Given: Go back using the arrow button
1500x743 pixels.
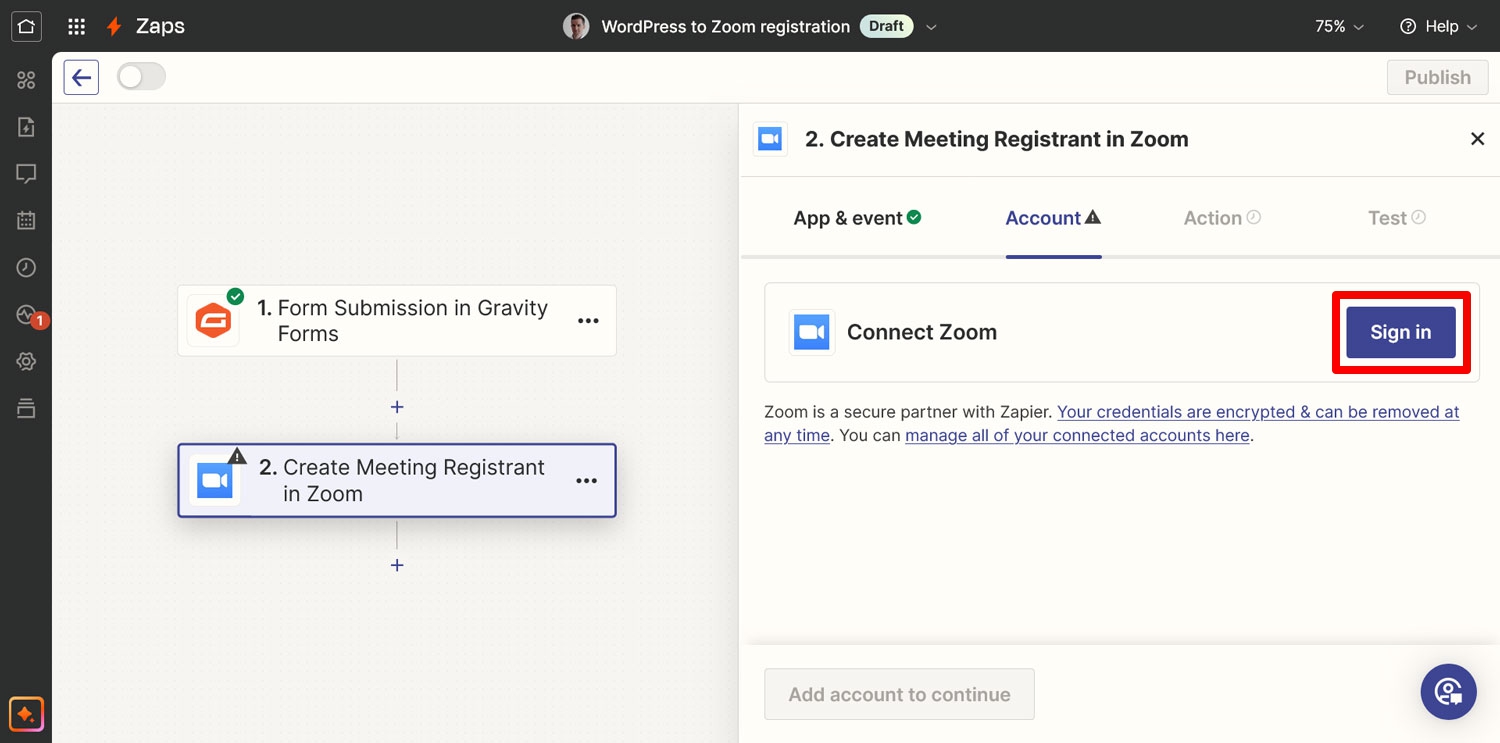Looking at the screenshot, I should click(x=81, y=77).
